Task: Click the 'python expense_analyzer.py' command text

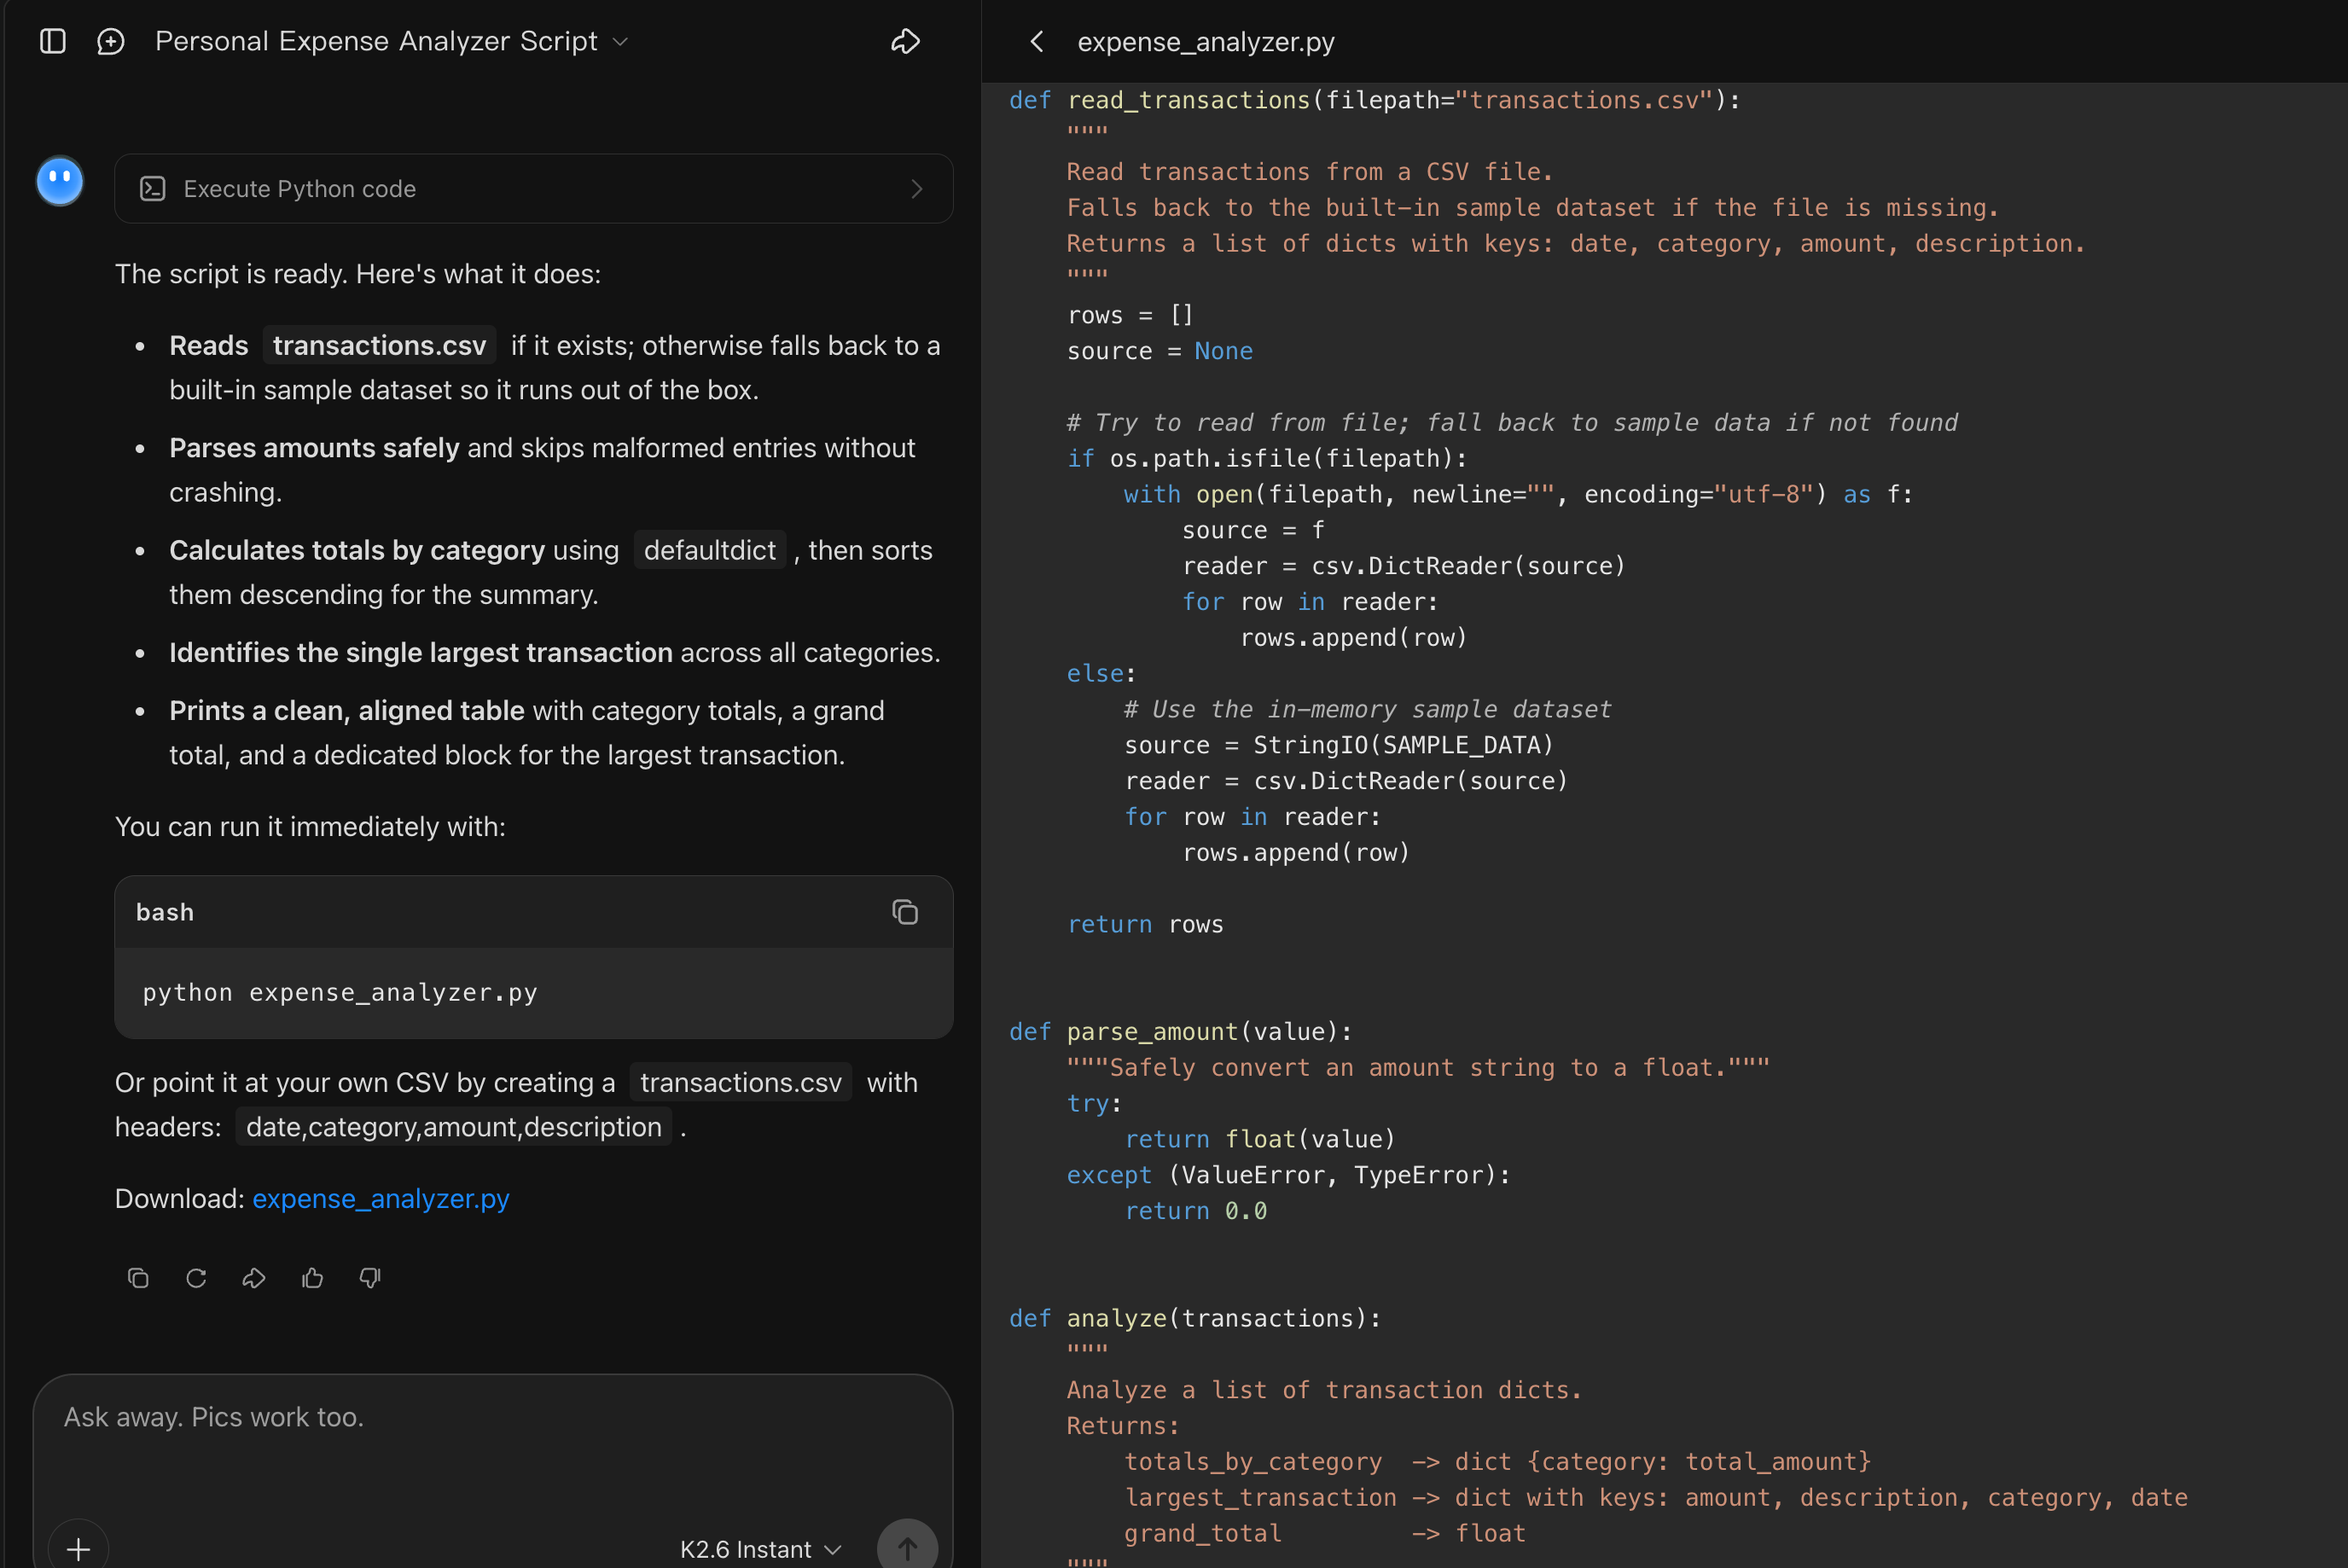Action: pos(340,992)
